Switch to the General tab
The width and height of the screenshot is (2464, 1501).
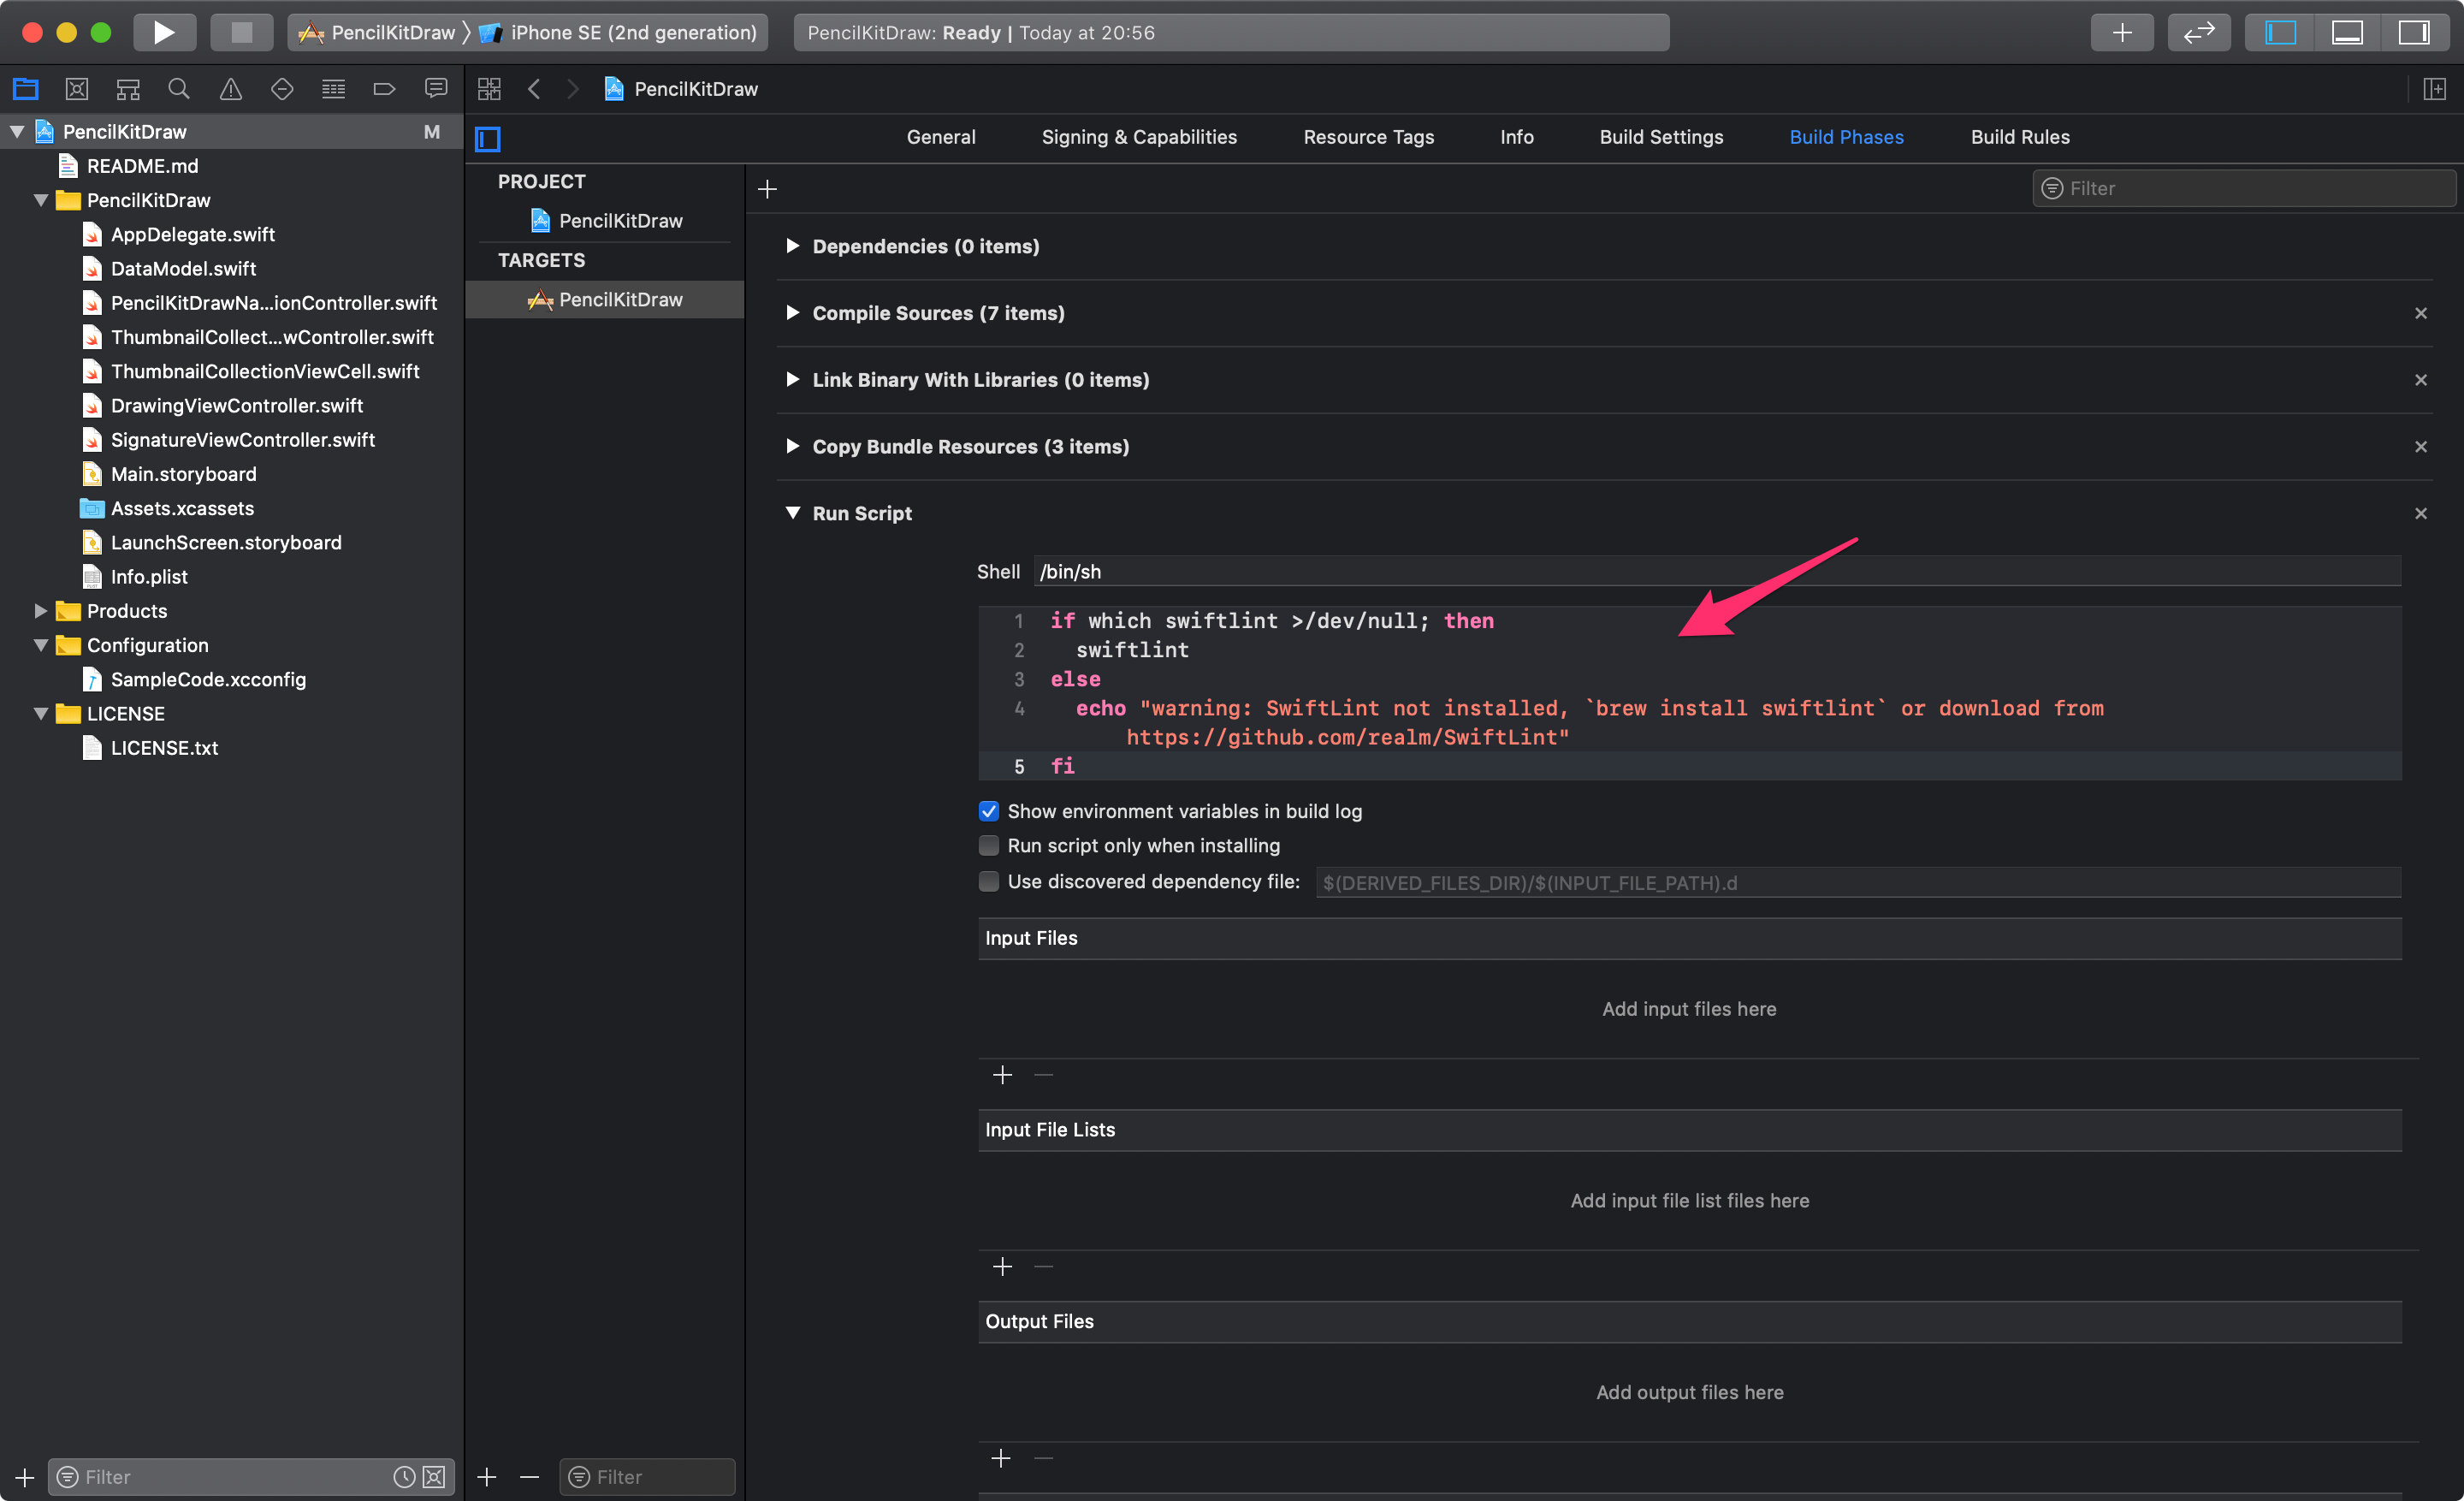[940, 137]
